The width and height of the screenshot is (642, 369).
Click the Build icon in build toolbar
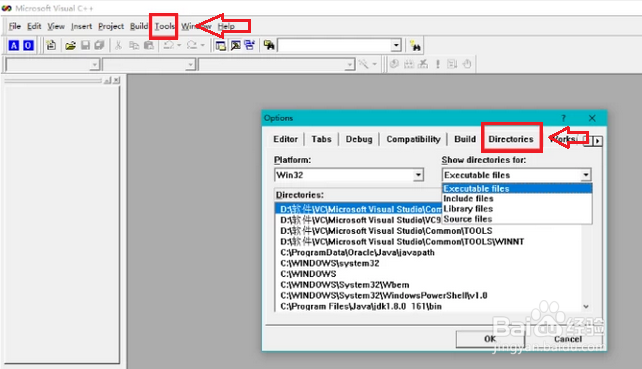click(x=409, y=64)
